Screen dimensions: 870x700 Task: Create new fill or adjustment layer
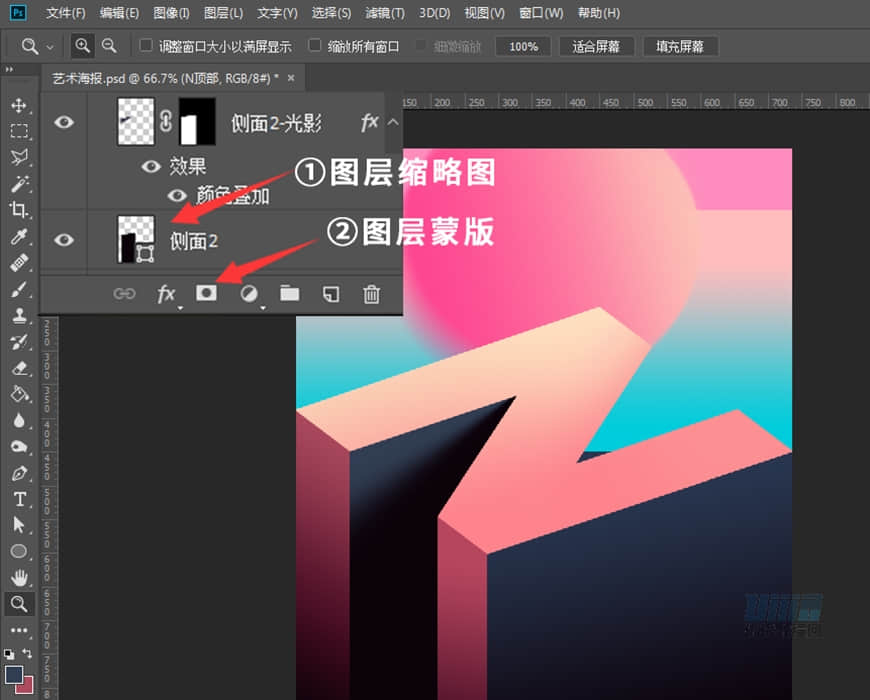point(249,293)
